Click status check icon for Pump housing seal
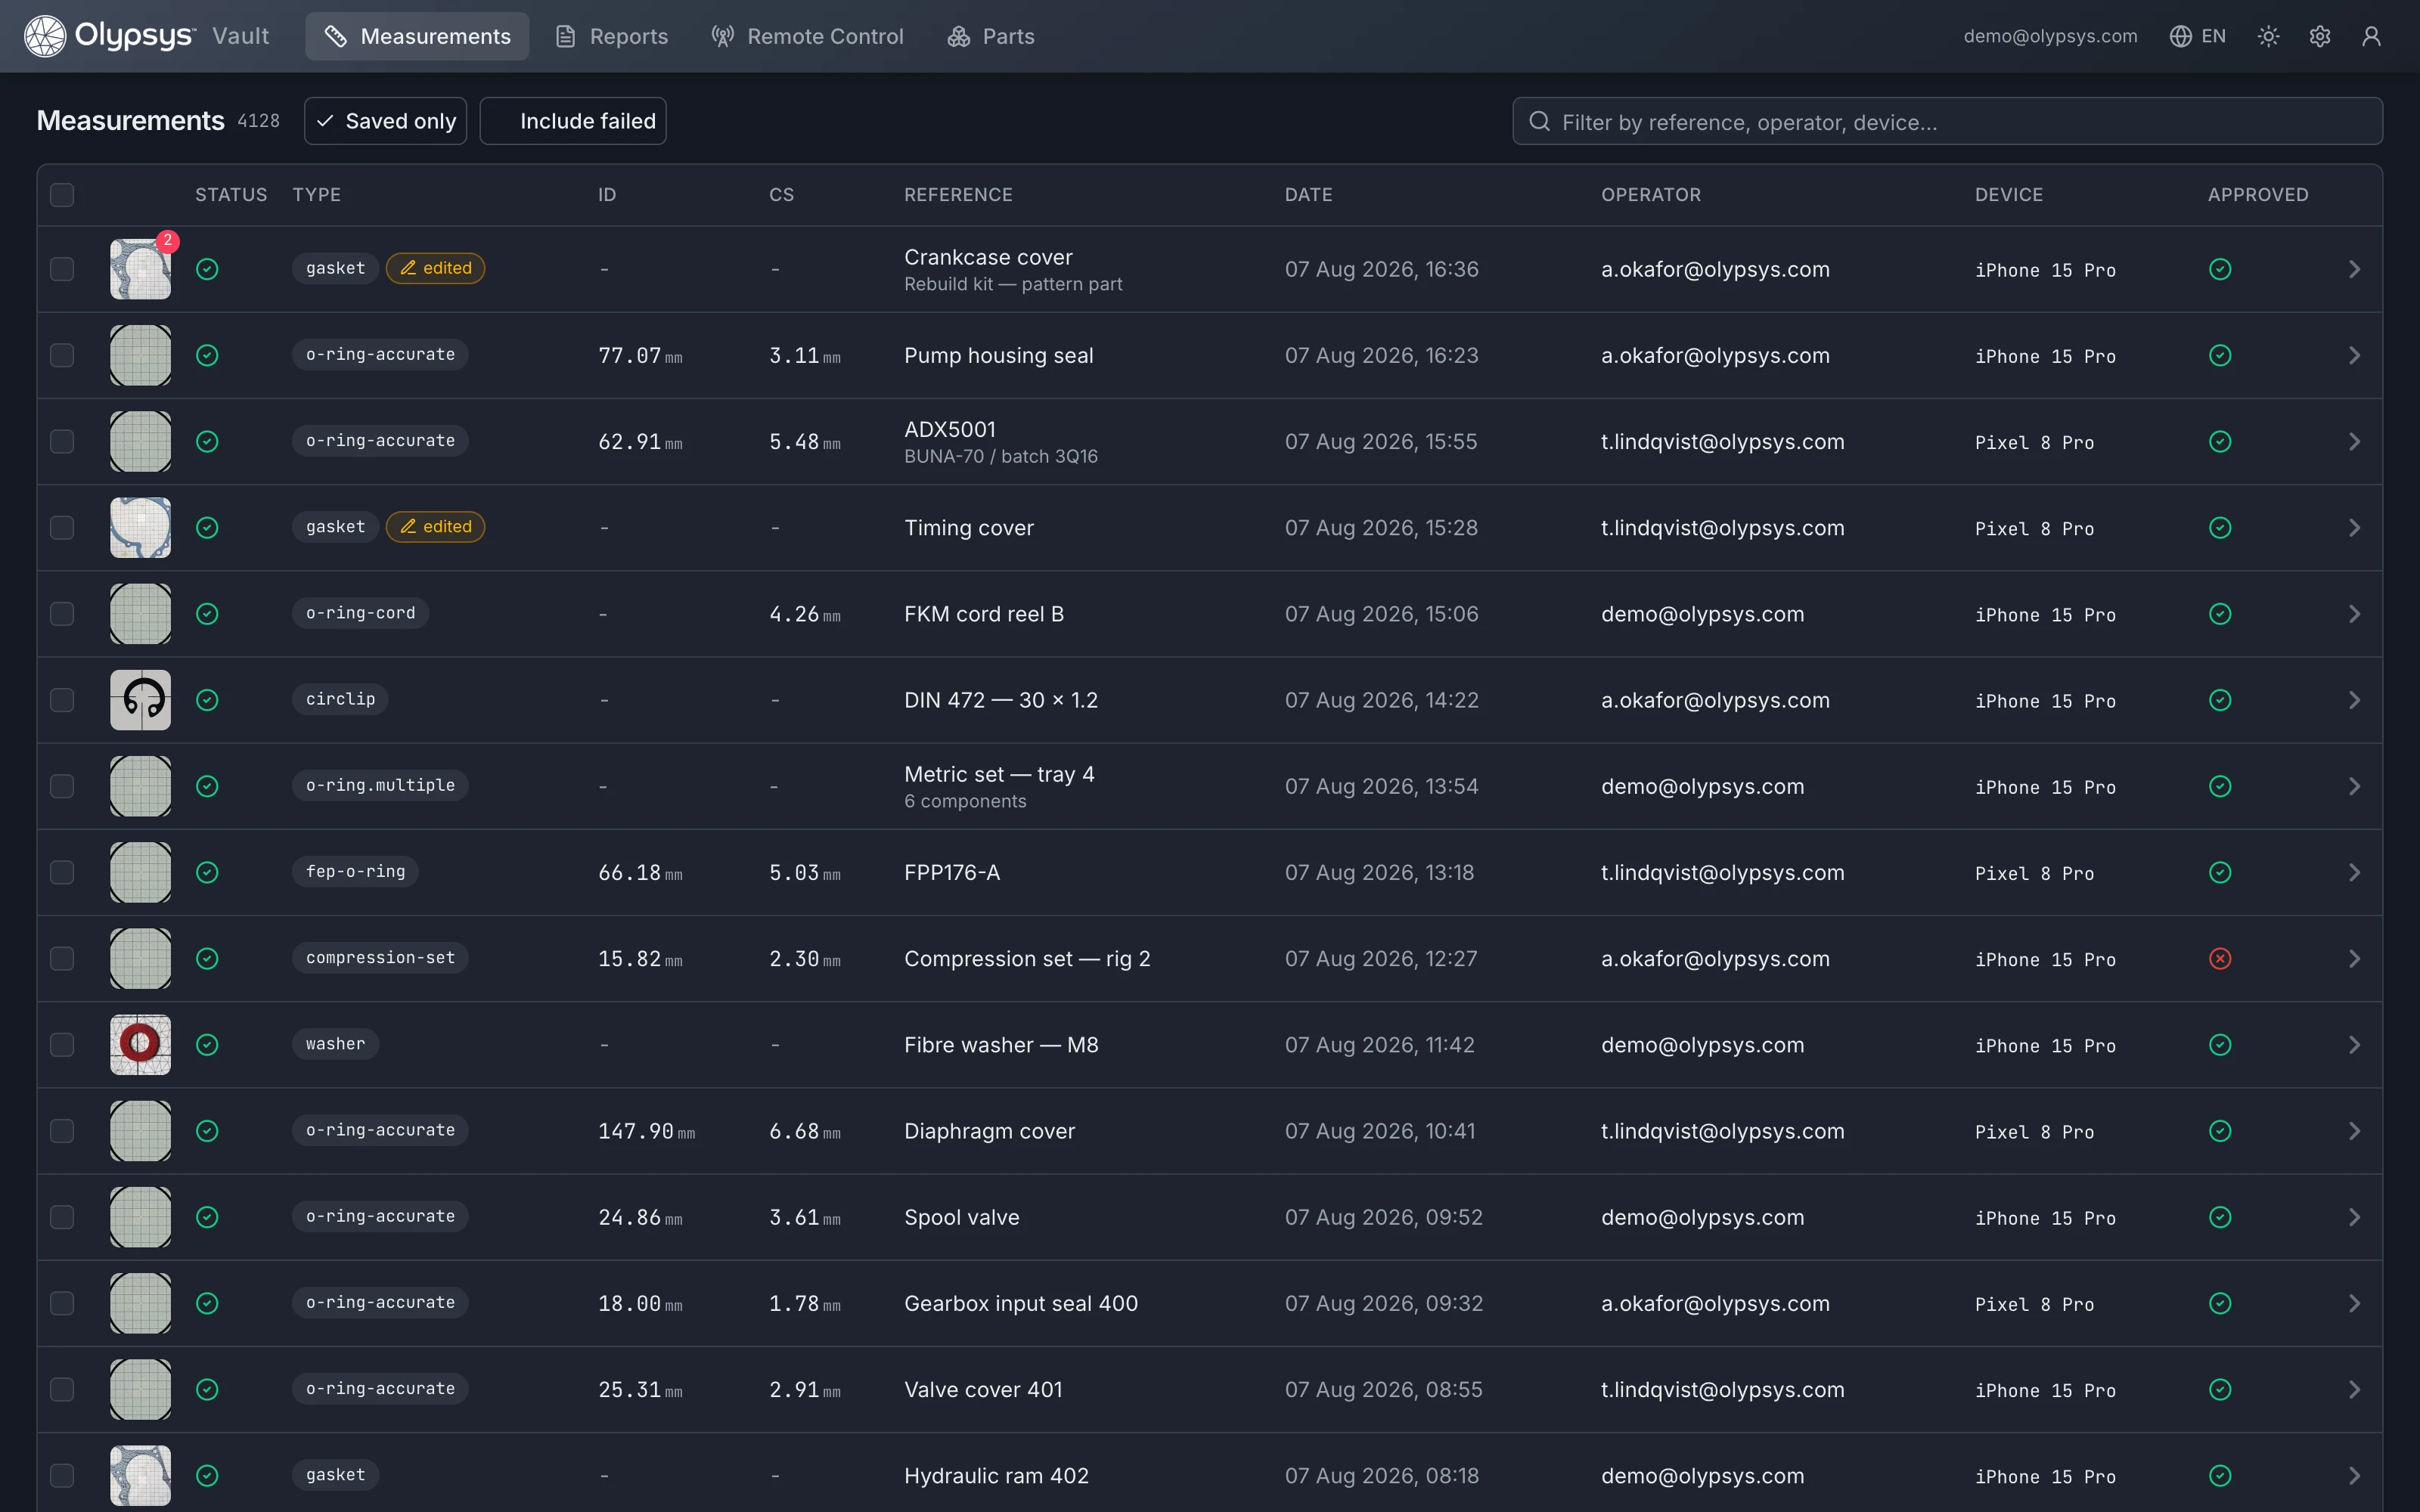 point(207,355)
